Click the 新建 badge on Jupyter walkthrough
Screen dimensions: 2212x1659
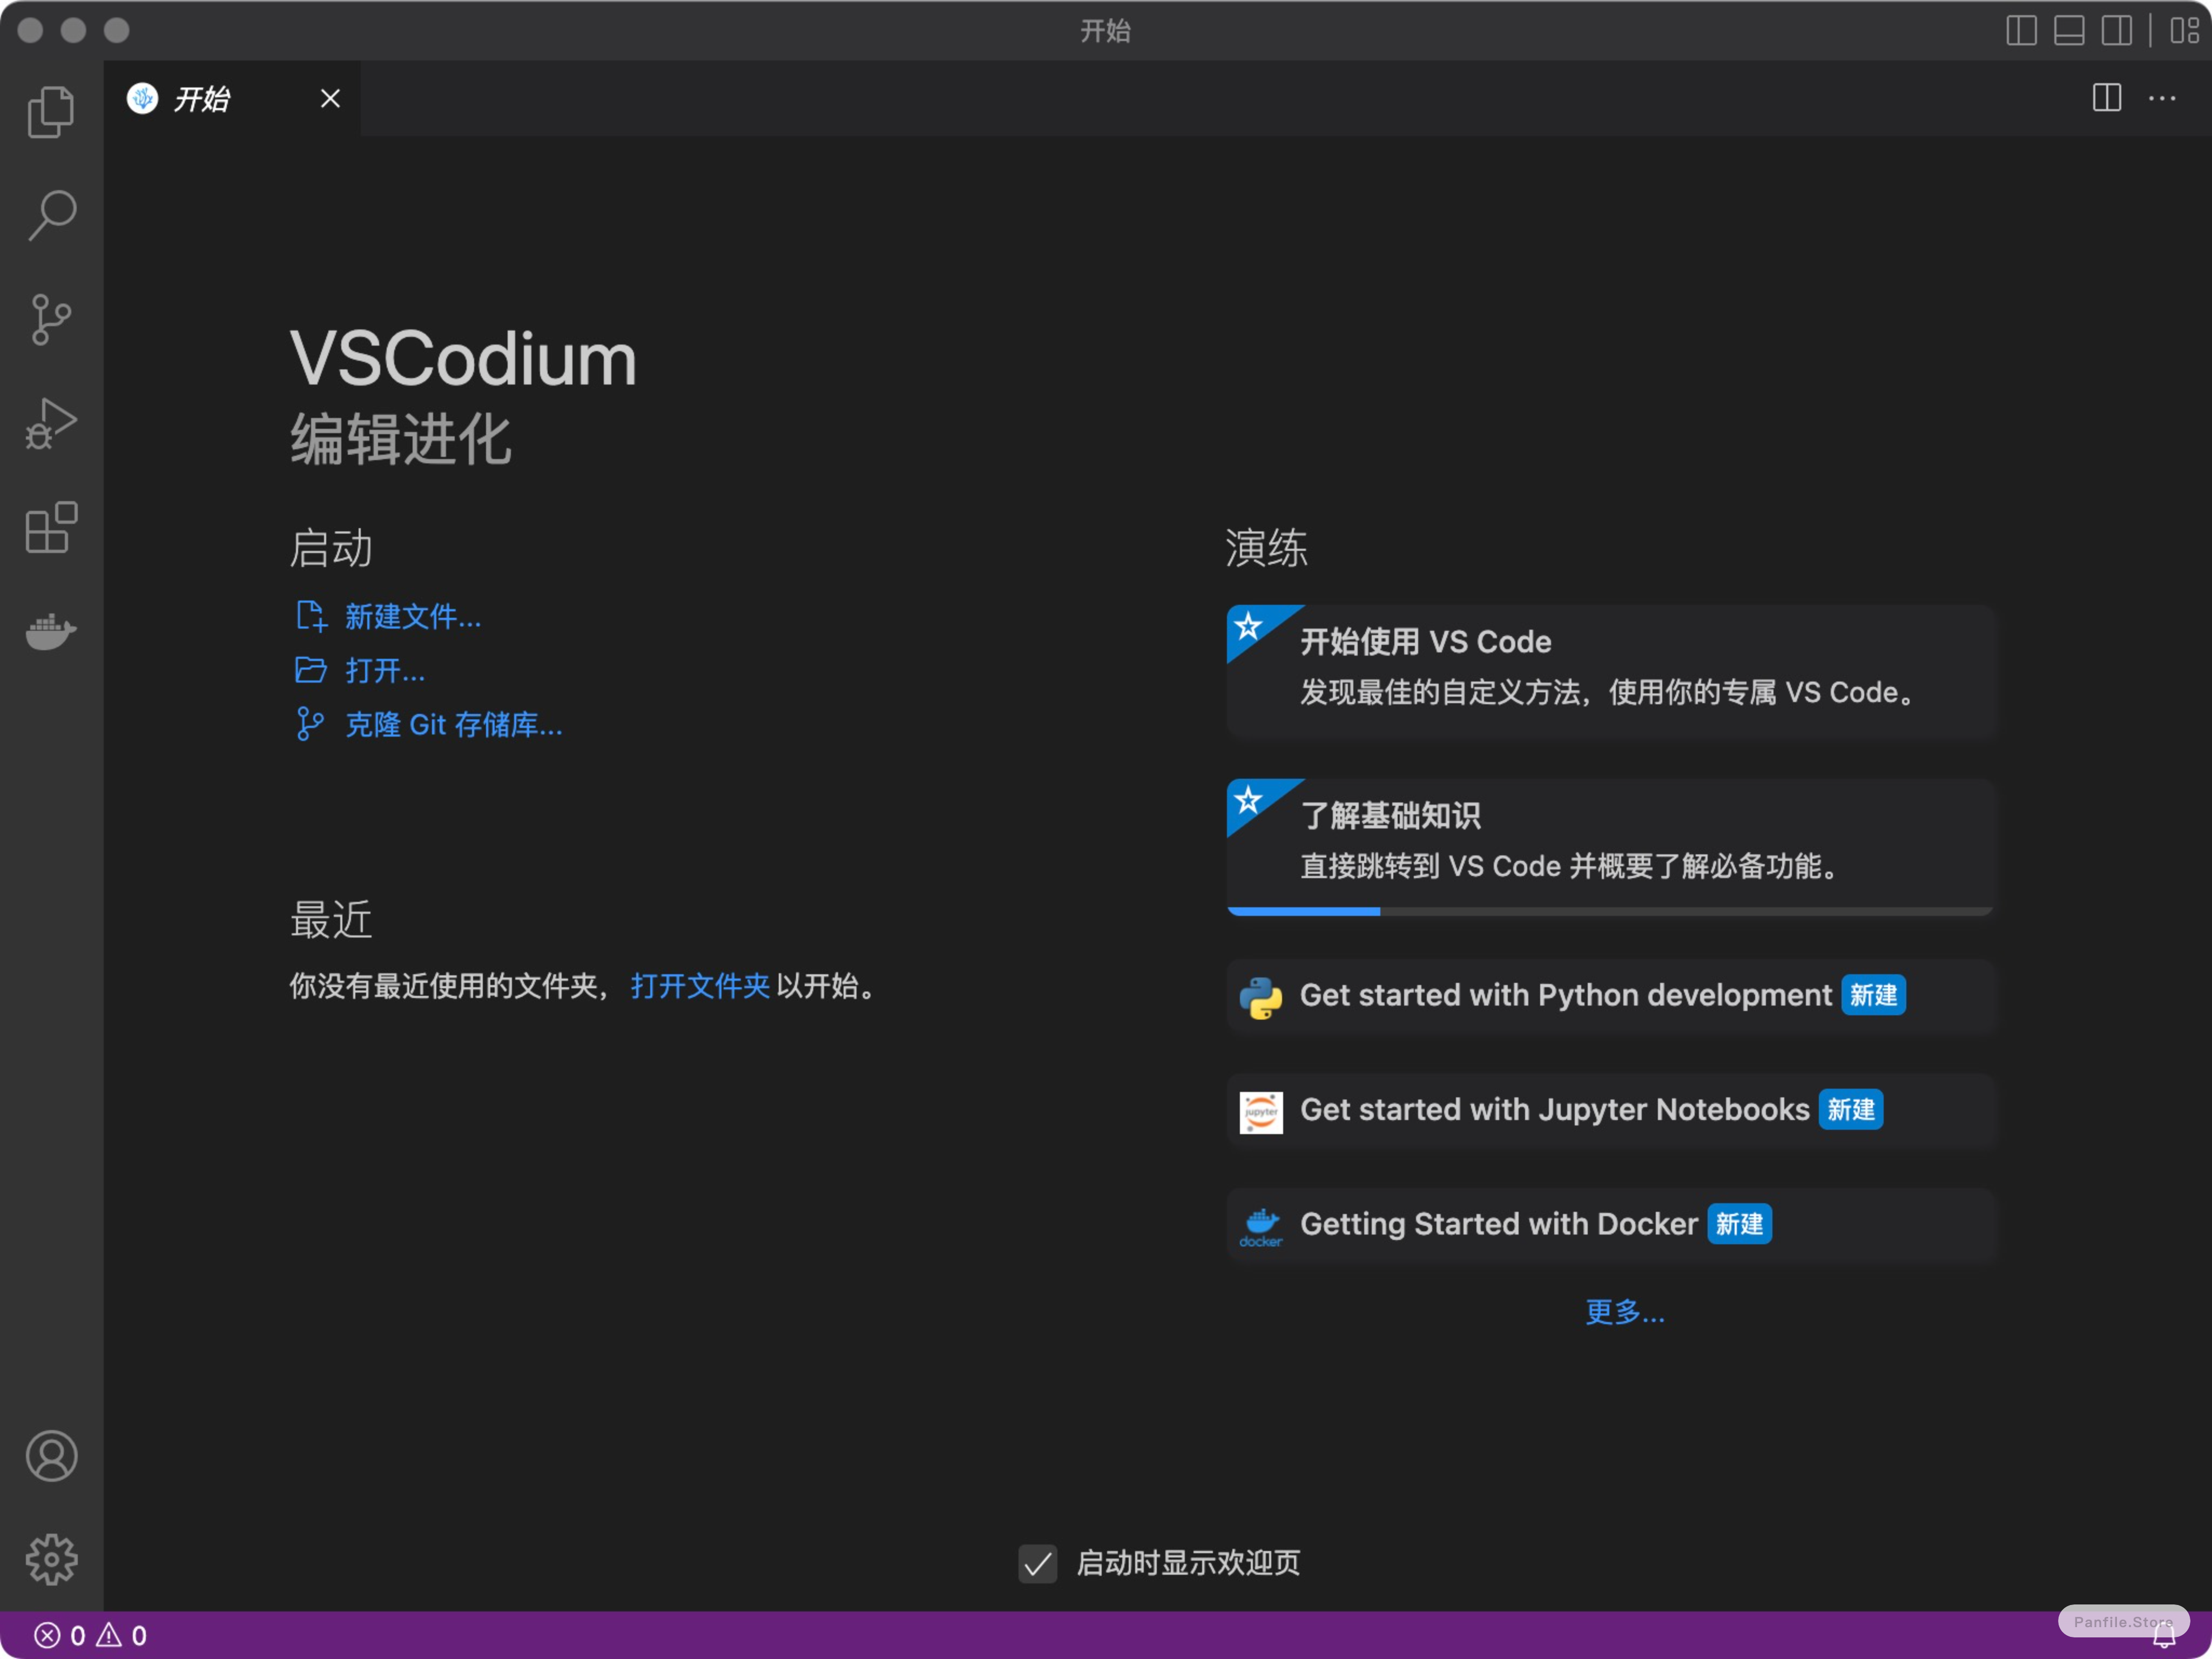point(1851,1109)
